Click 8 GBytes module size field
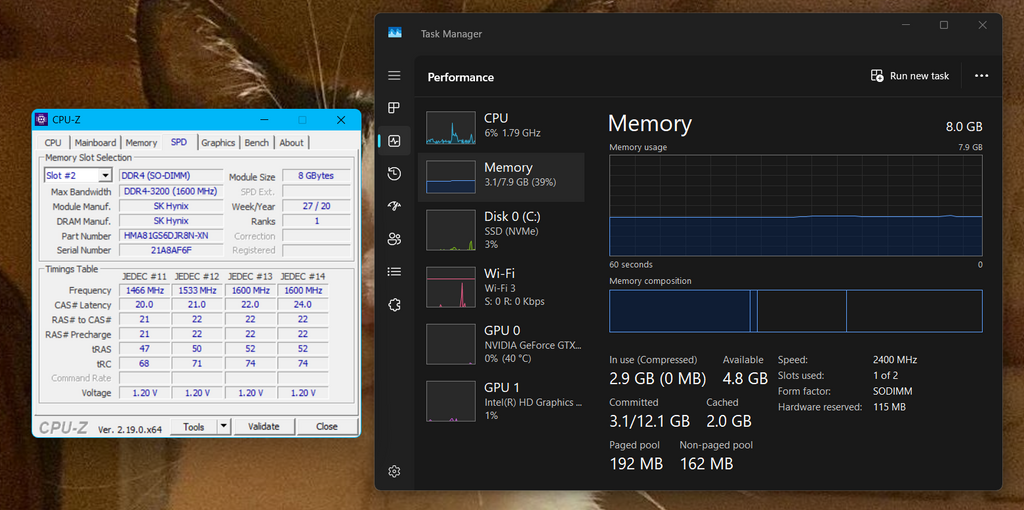The width and height of the screenshot is (1024, 510). click(x=317, y=176)
